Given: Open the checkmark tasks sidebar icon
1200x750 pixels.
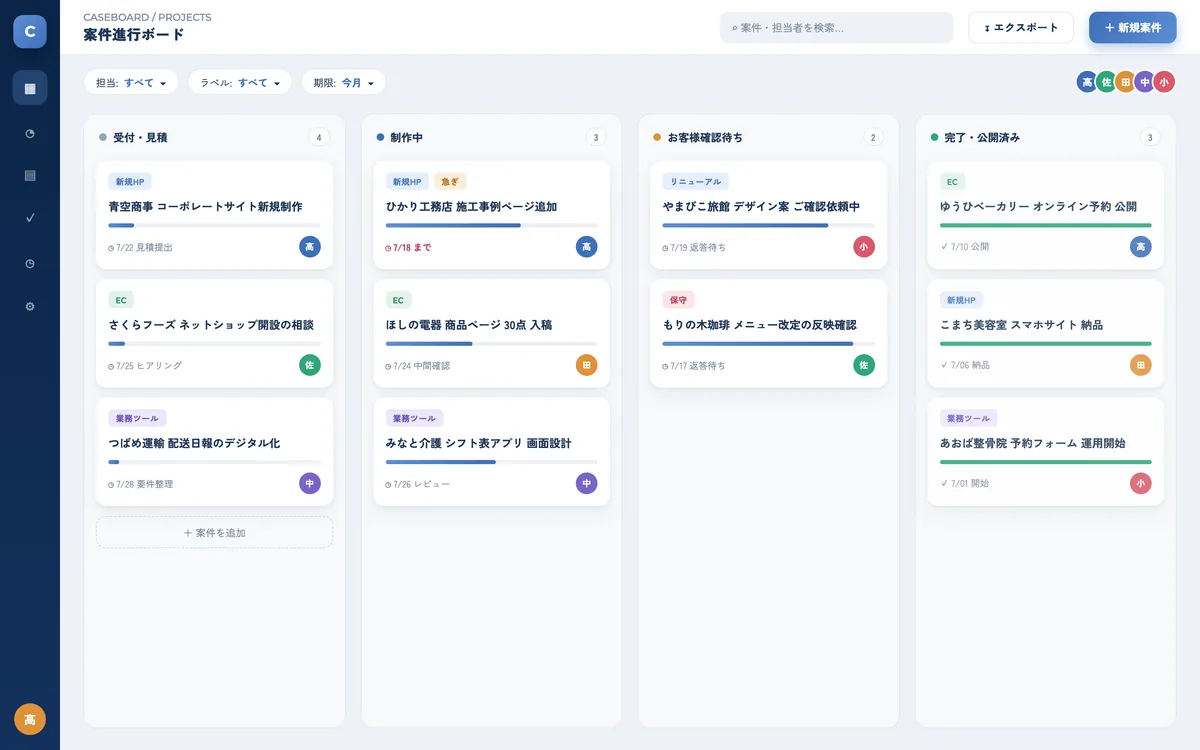Looking at the screenshot, I should [x=30, y=218].
